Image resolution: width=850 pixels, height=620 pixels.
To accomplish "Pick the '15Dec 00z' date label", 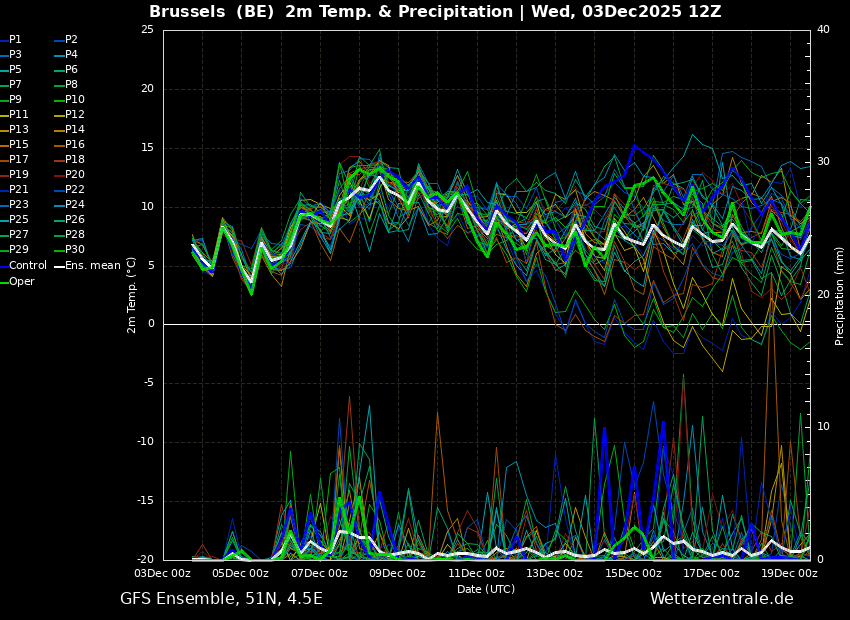I will pos(633,573).
